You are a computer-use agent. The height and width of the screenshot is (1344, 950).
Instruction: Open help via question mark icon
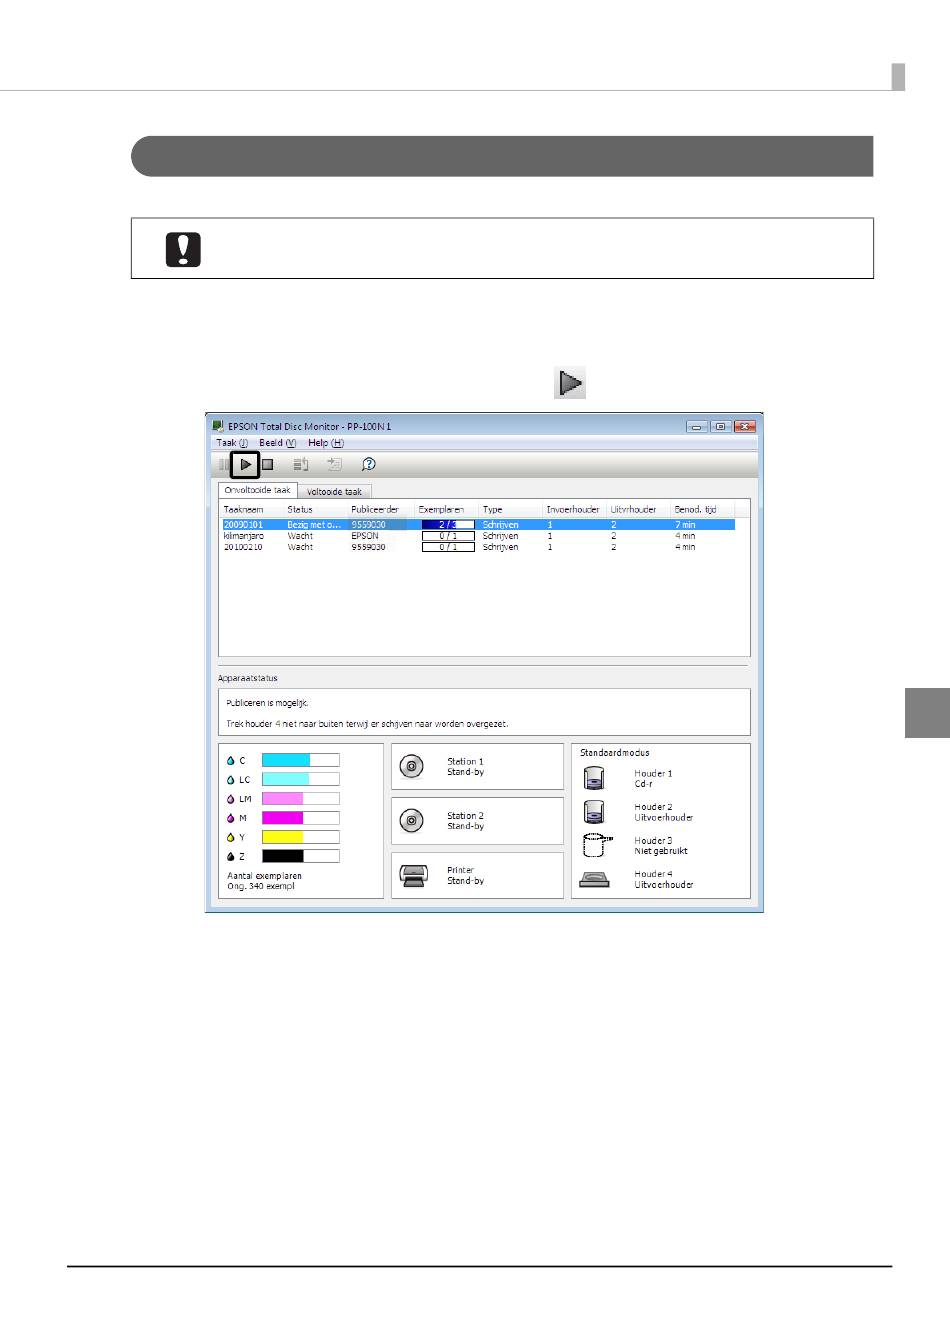(368, 464)
